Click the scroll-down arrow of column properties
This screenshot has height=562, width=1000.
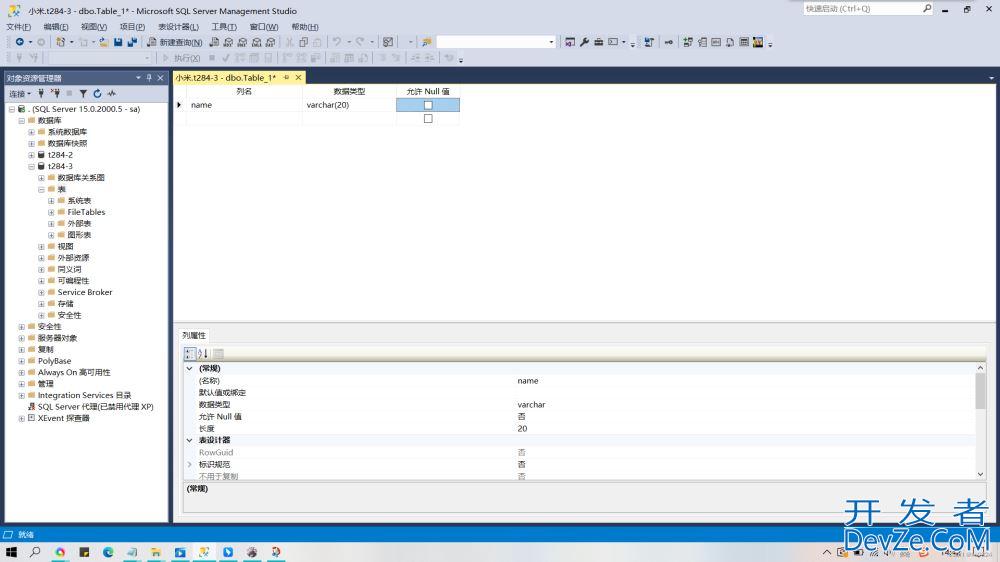[980, 475]
